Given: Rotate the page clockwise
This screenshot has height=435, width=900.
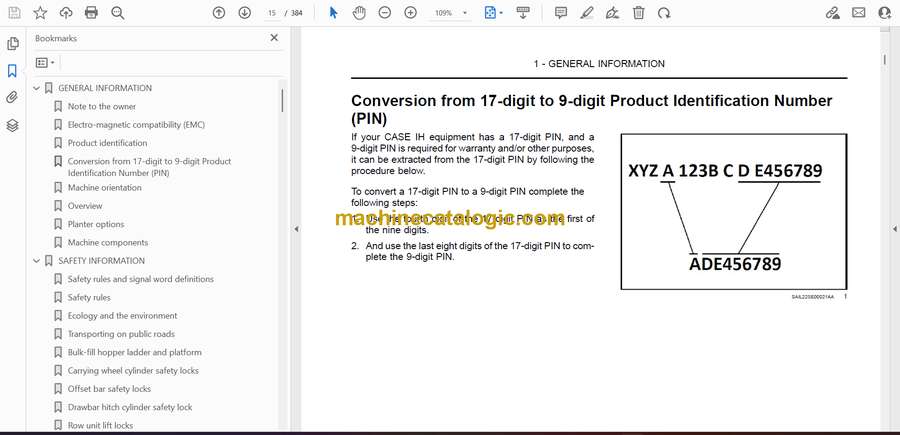Looking at the screenshot, I should (x=664, y=13).
